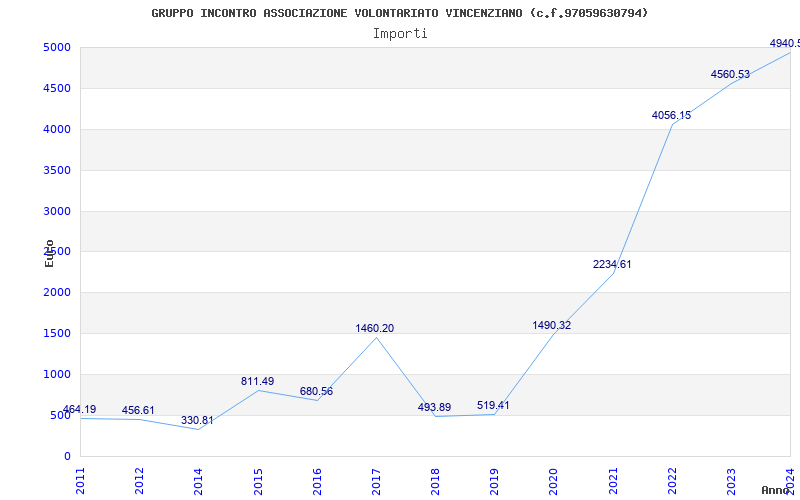Image resolution: width=800 pixels, height=500 pixels.
Task: Click the 2019 x-axis year label
Action: tap(494, 481)
